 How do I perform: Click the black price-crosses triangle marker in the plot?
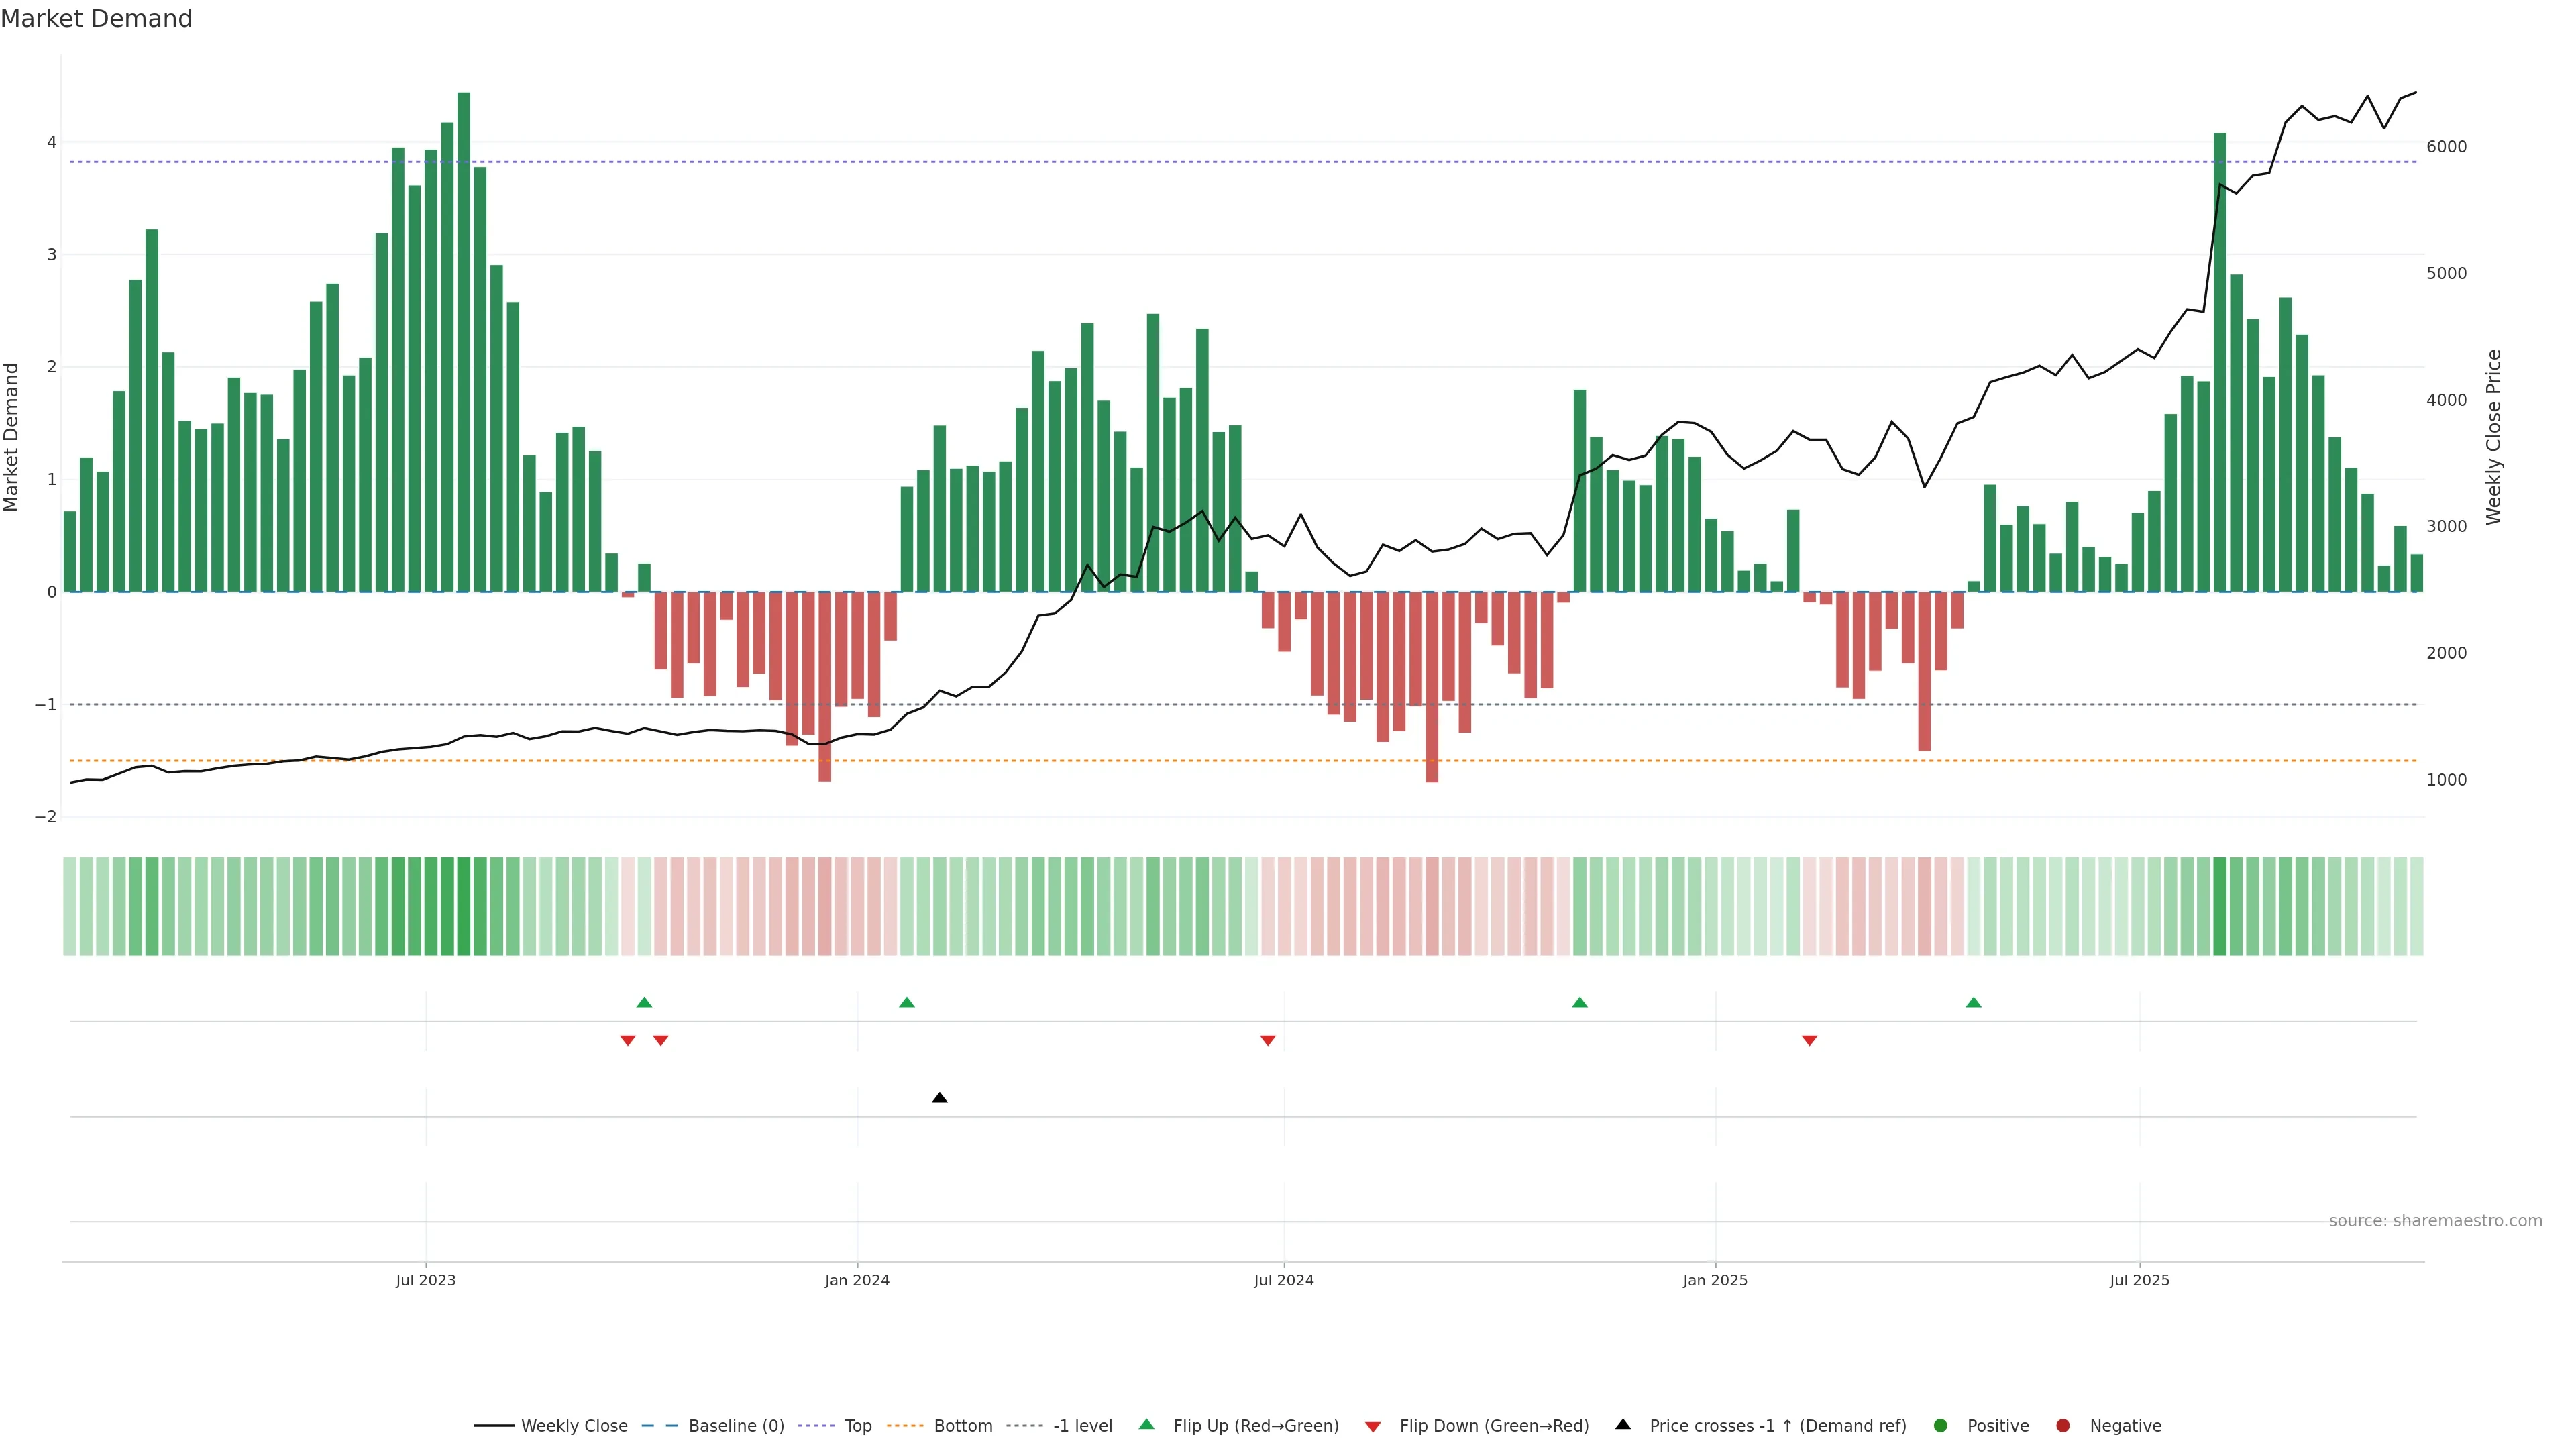tap(939, 1098)
